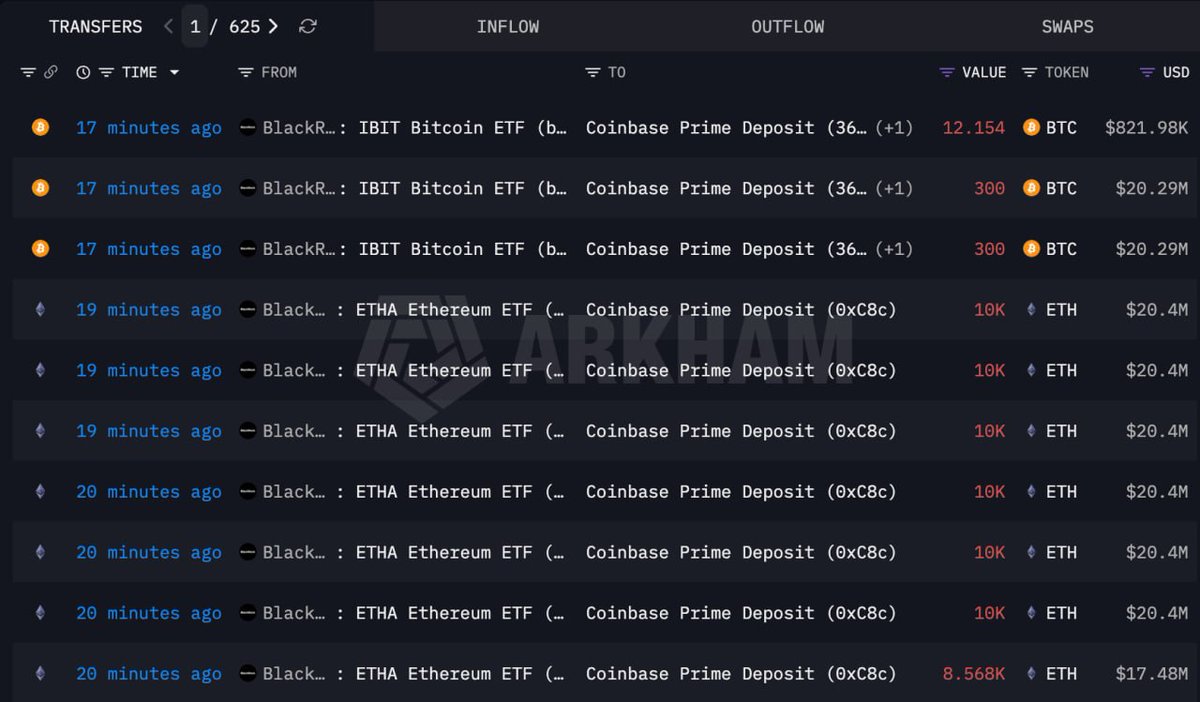The height and width of the screenshot is (702, 1200).
Task: Click the page number input field
Action: coord(195,27)
